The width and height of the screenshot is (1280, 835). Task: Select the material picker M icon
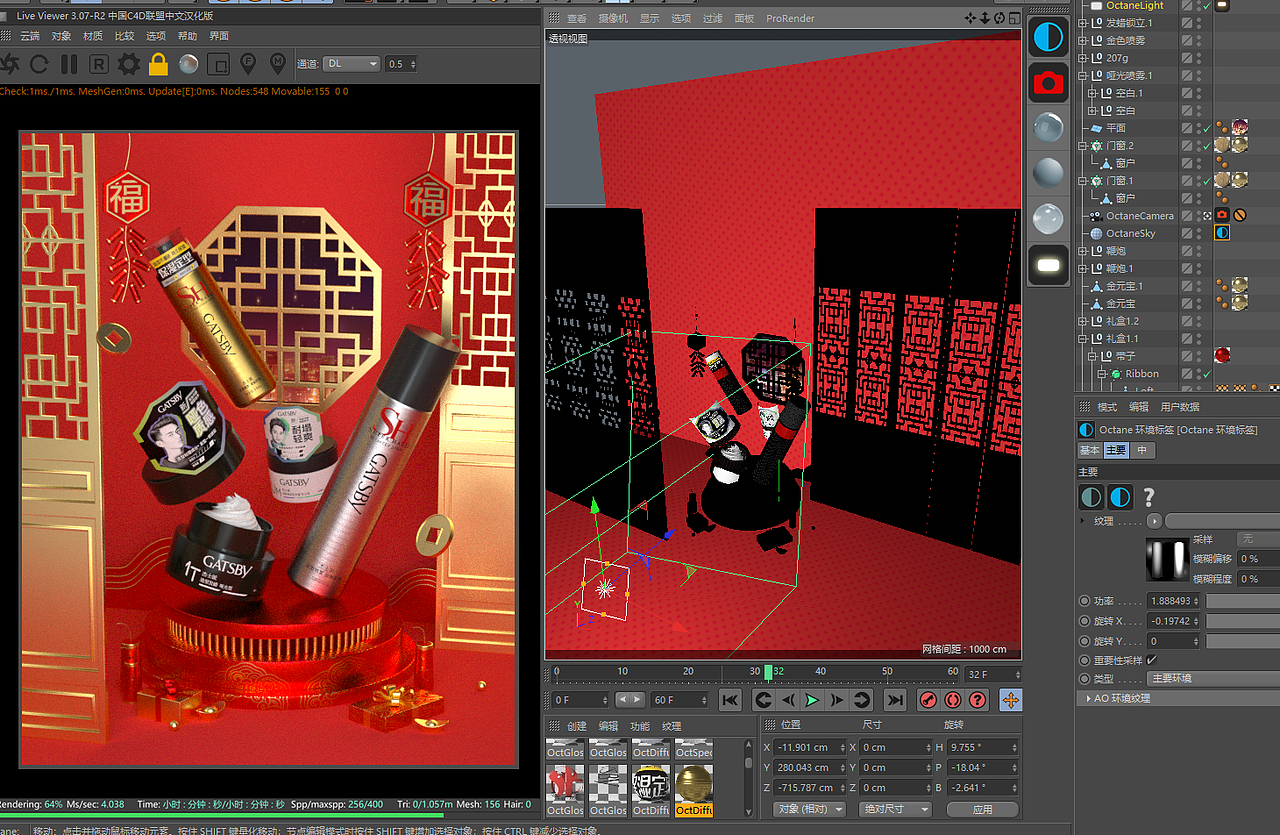click(277, 63)
